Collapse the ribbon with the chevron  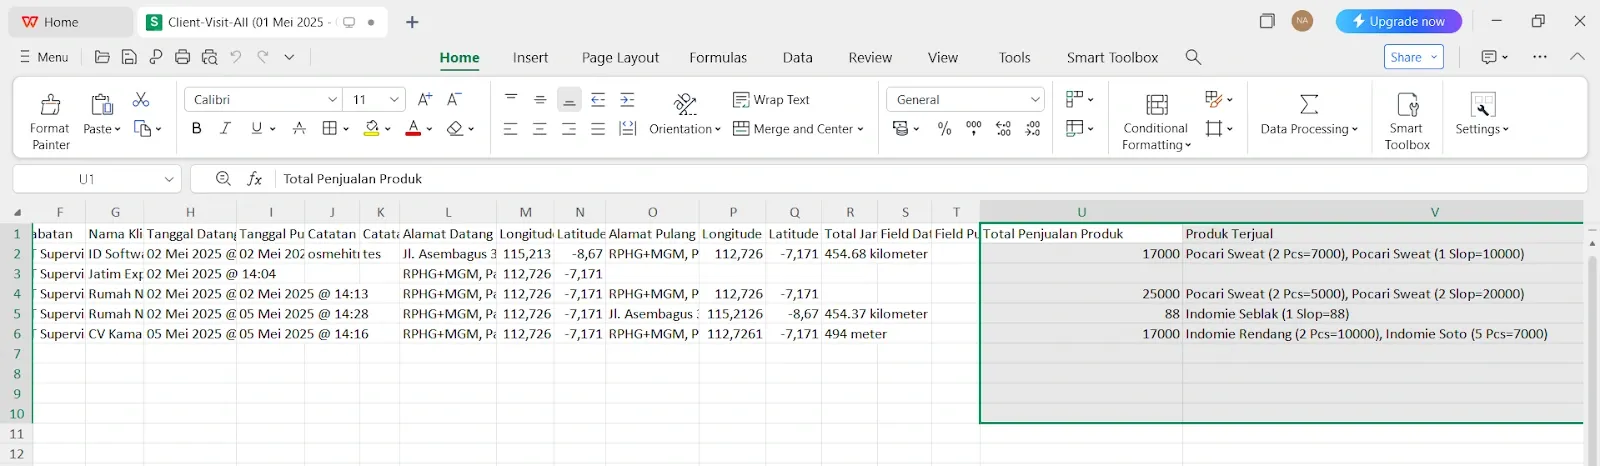click(1577, 57)
